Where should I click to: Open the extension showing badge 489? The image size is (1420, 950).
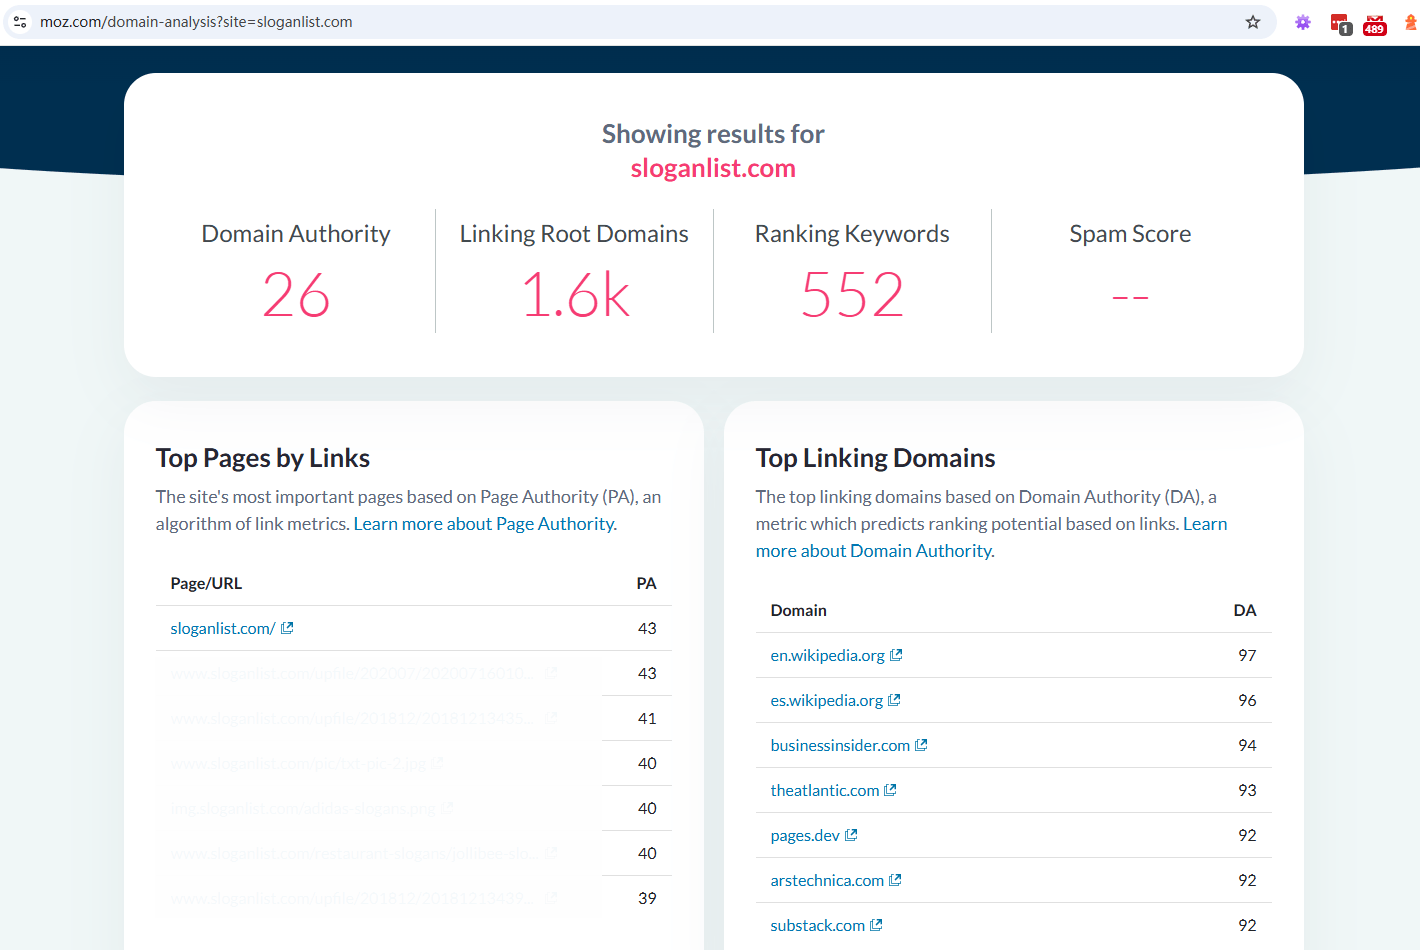(1375, 24)
